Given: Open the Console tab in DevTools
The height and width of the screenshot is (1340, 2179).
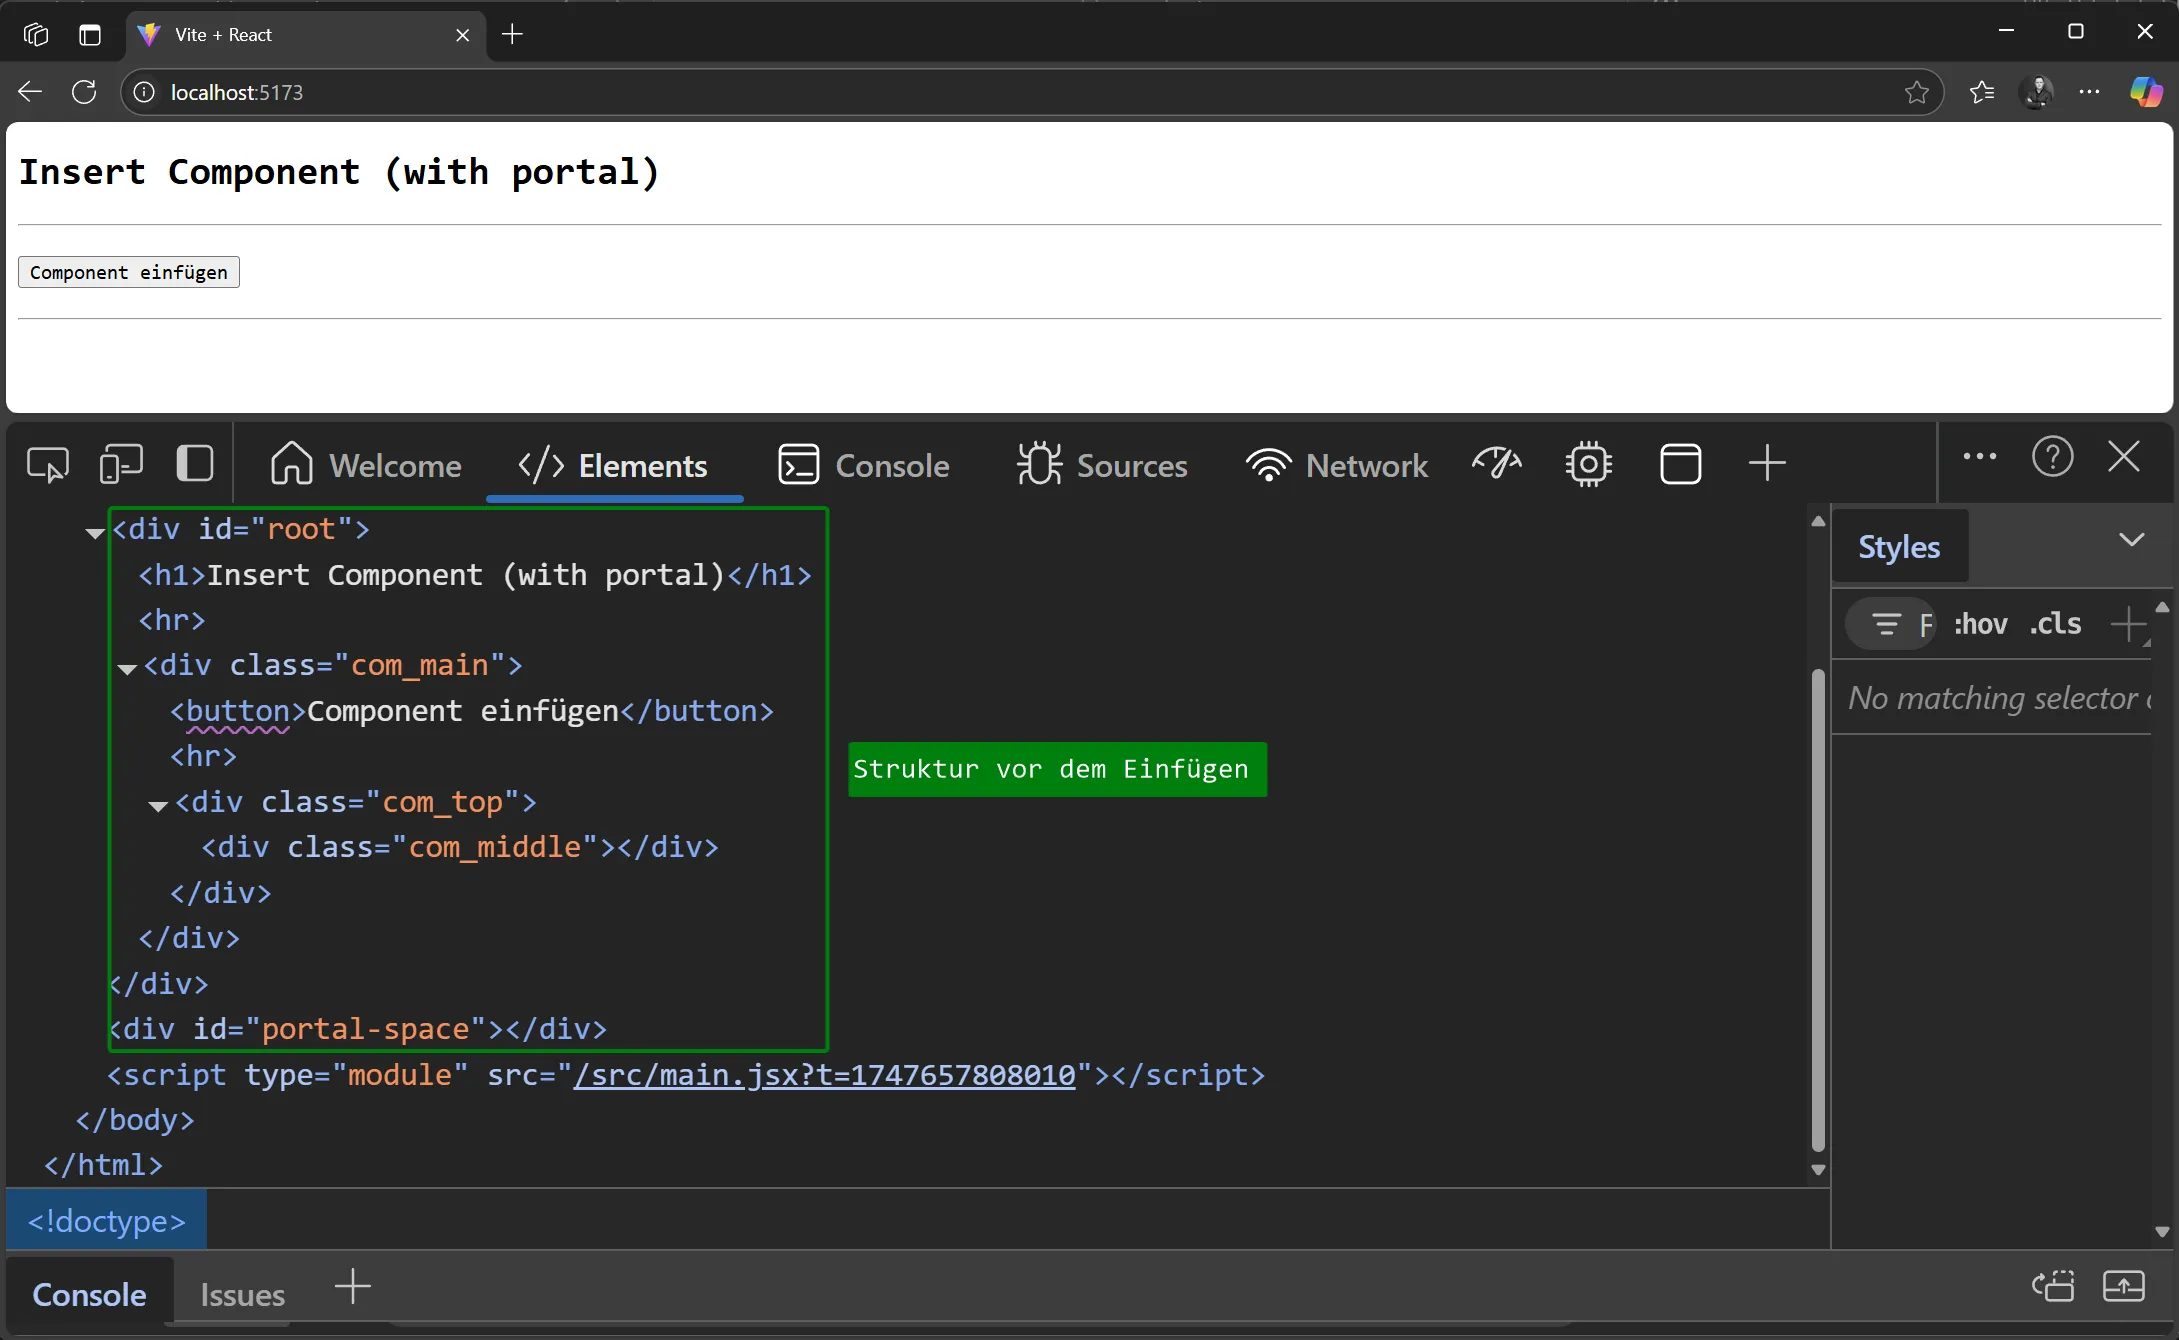Looking at the screenshot, I should 864,465.
